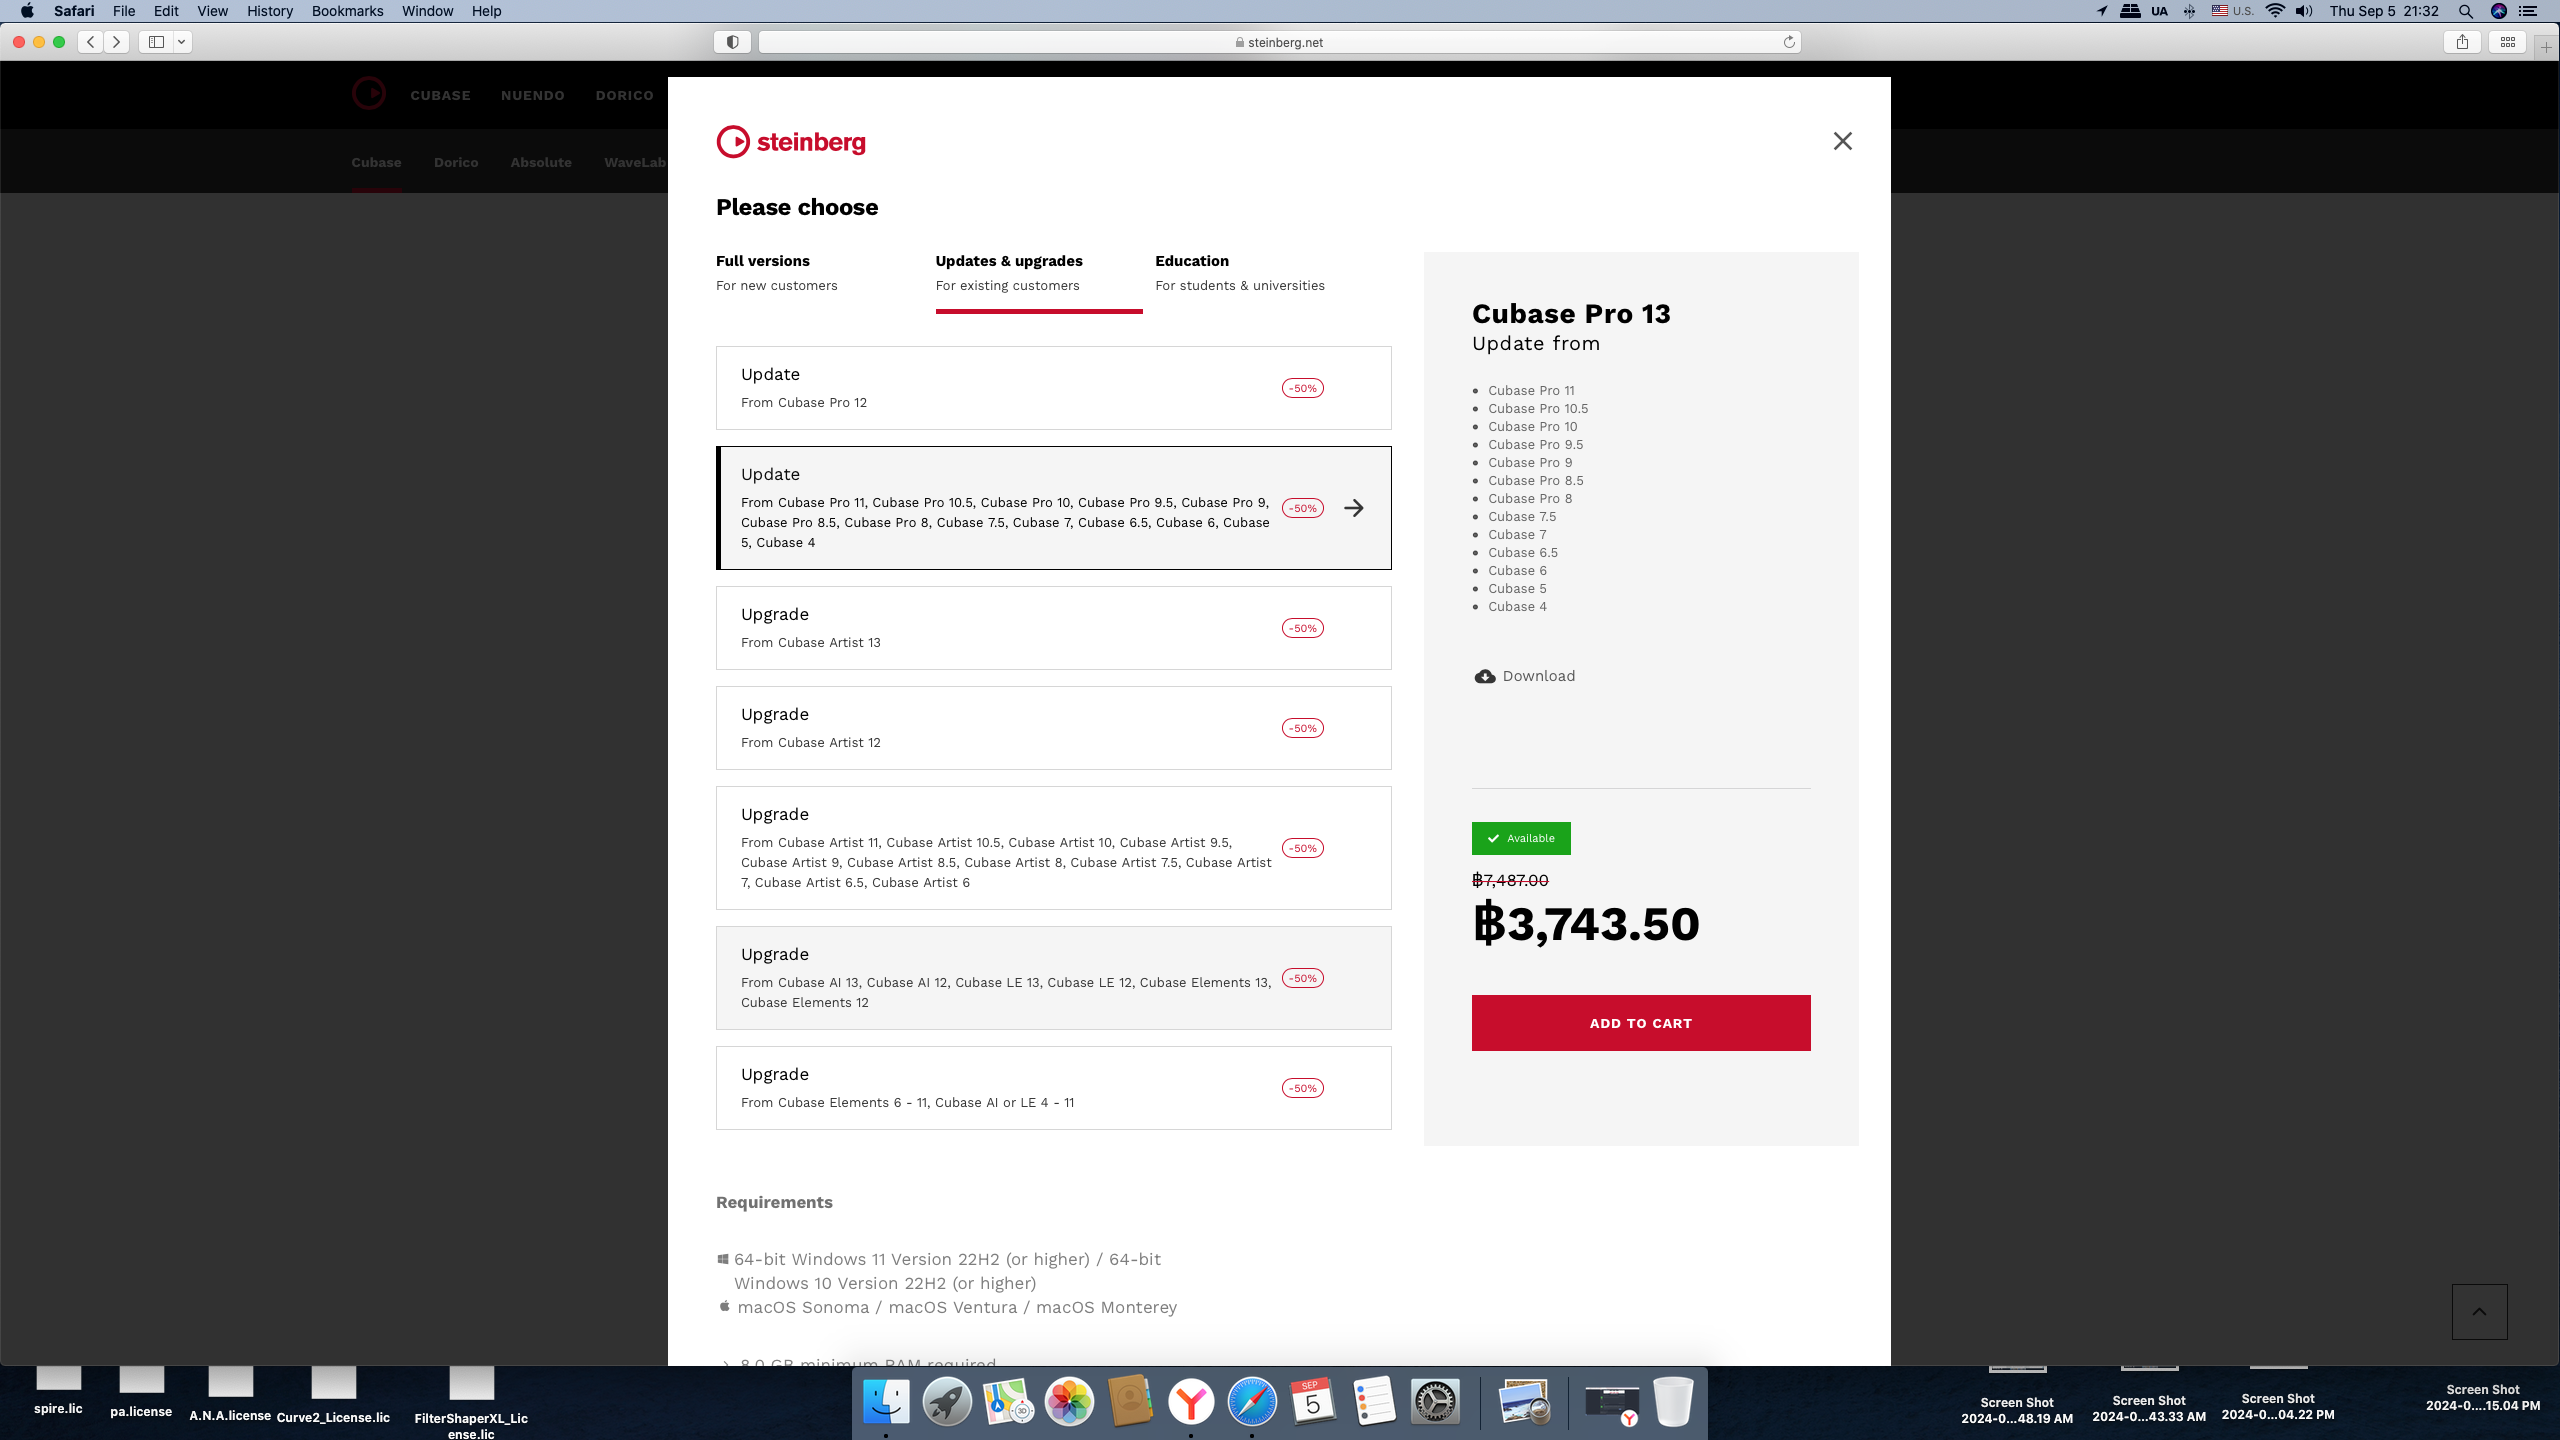2560x1440 pixels.
Task: Choose Upgrade from Cubase AI 13 option
Action: pyautogui.click(x=1054, y=978)
